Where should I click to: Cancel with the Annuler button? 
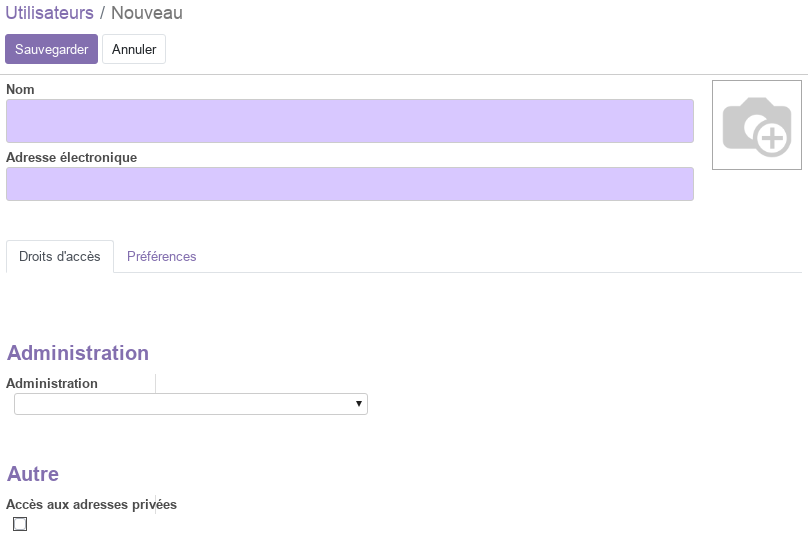134,49
